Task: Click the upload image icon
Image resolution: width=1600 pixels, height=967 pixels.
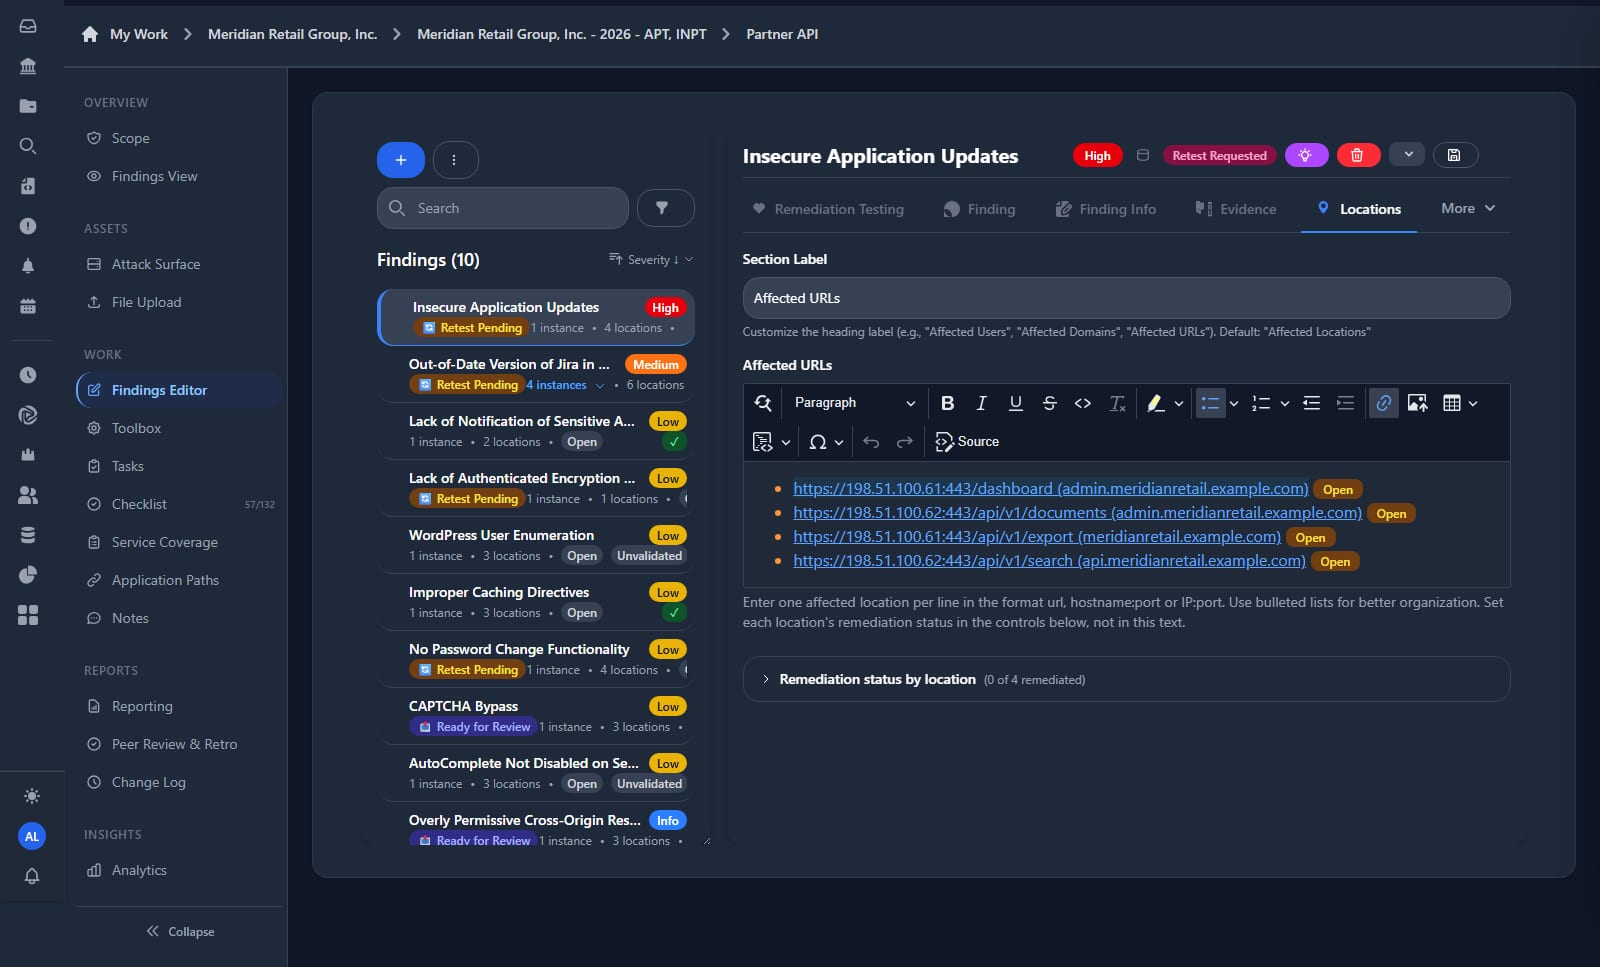Action: pos(1417,403)
